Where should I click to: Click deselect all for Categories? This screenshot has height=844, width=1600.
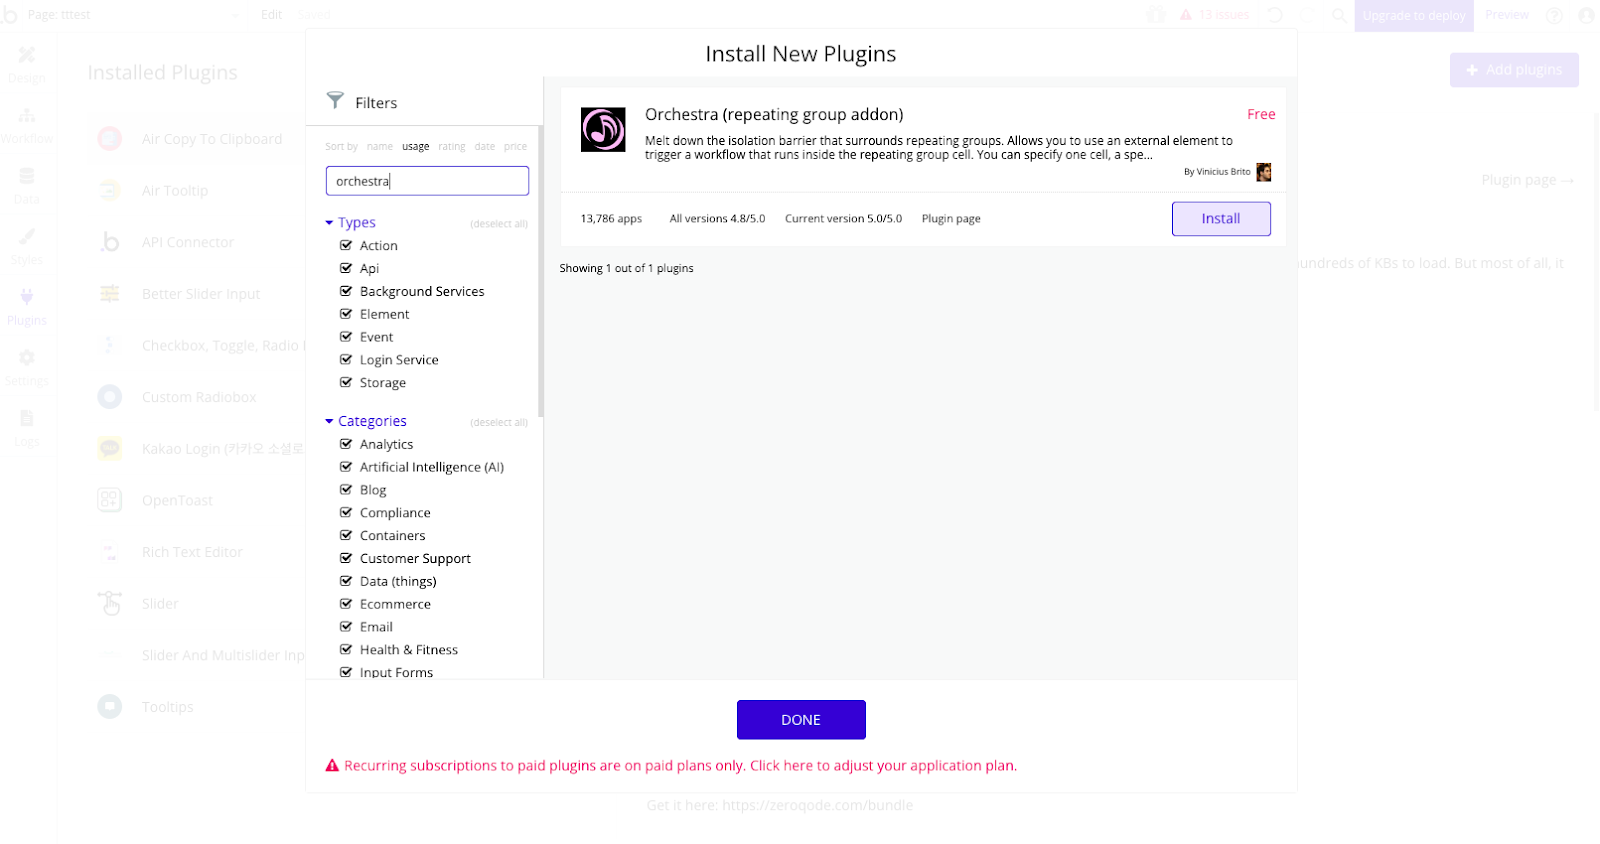point(499,423)
